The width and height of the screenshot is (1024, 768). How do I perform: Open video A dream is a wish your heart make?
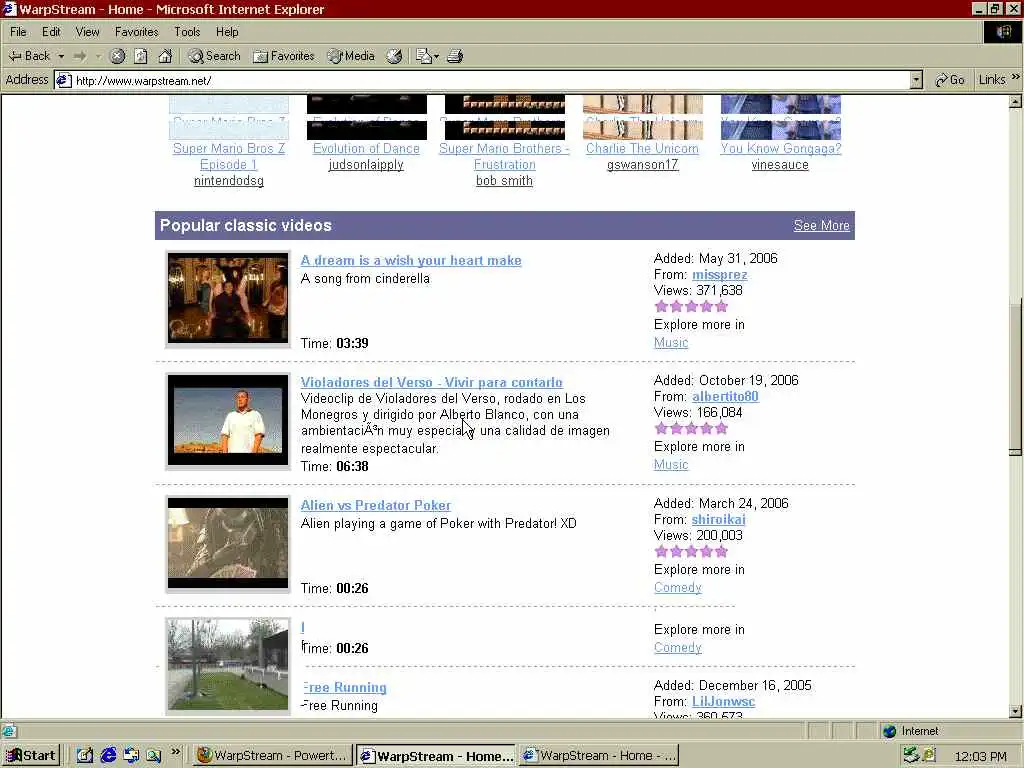click(411, 261)
